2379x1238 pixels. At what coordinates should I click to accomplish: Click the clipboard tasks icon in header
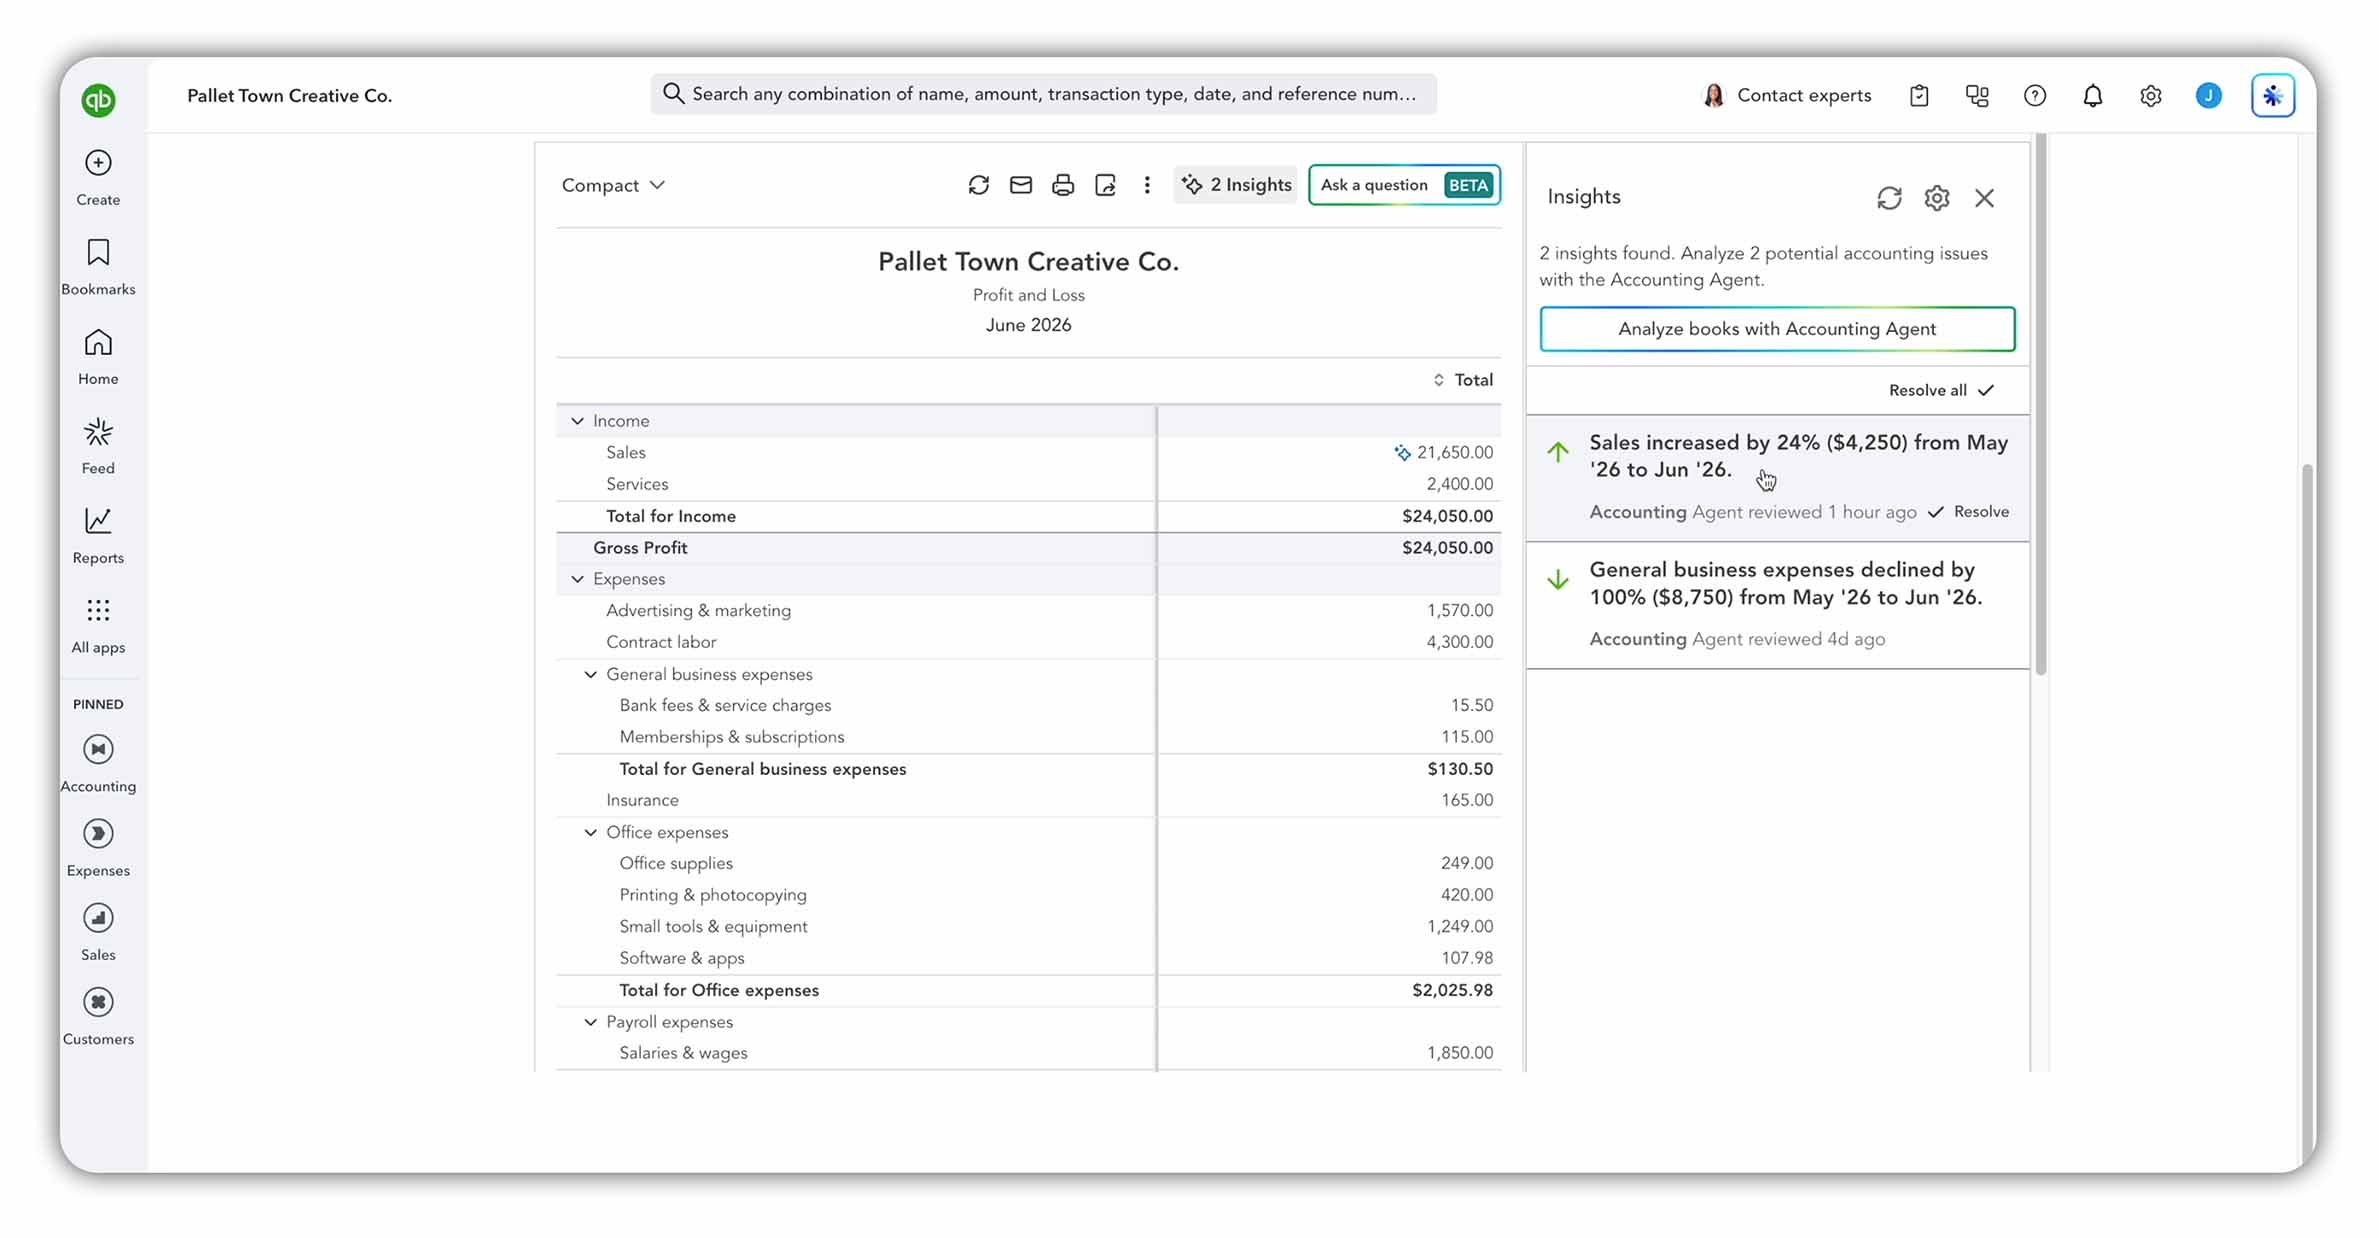click(x=1919, y=95)
